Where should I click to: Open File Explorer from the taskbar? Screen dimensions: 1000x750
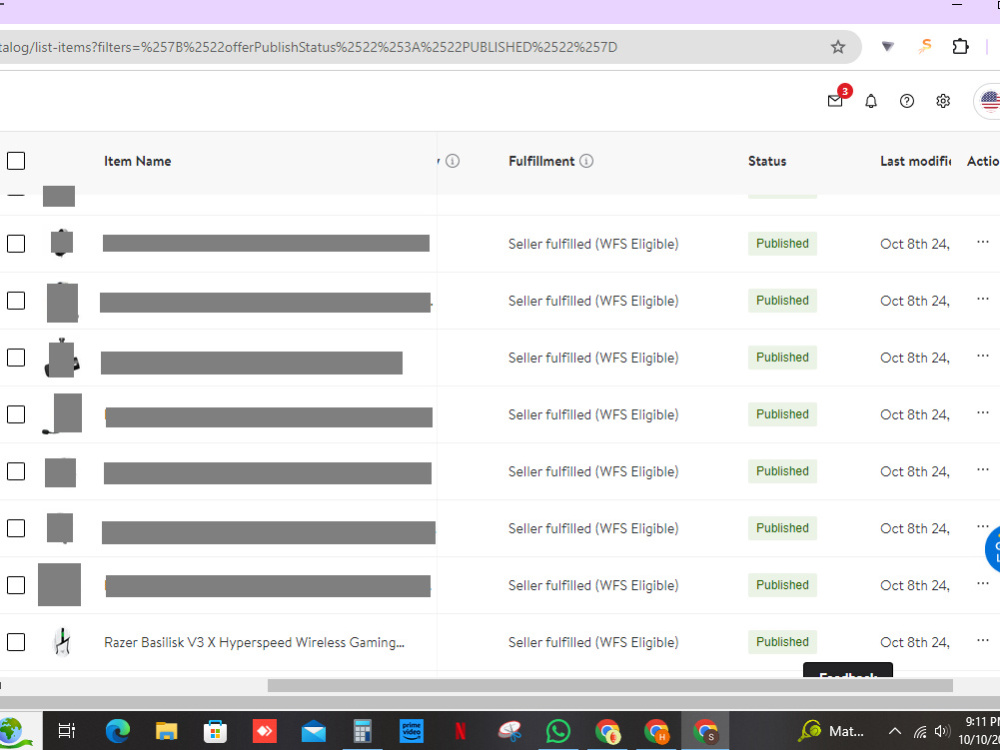tap(166, 731)
